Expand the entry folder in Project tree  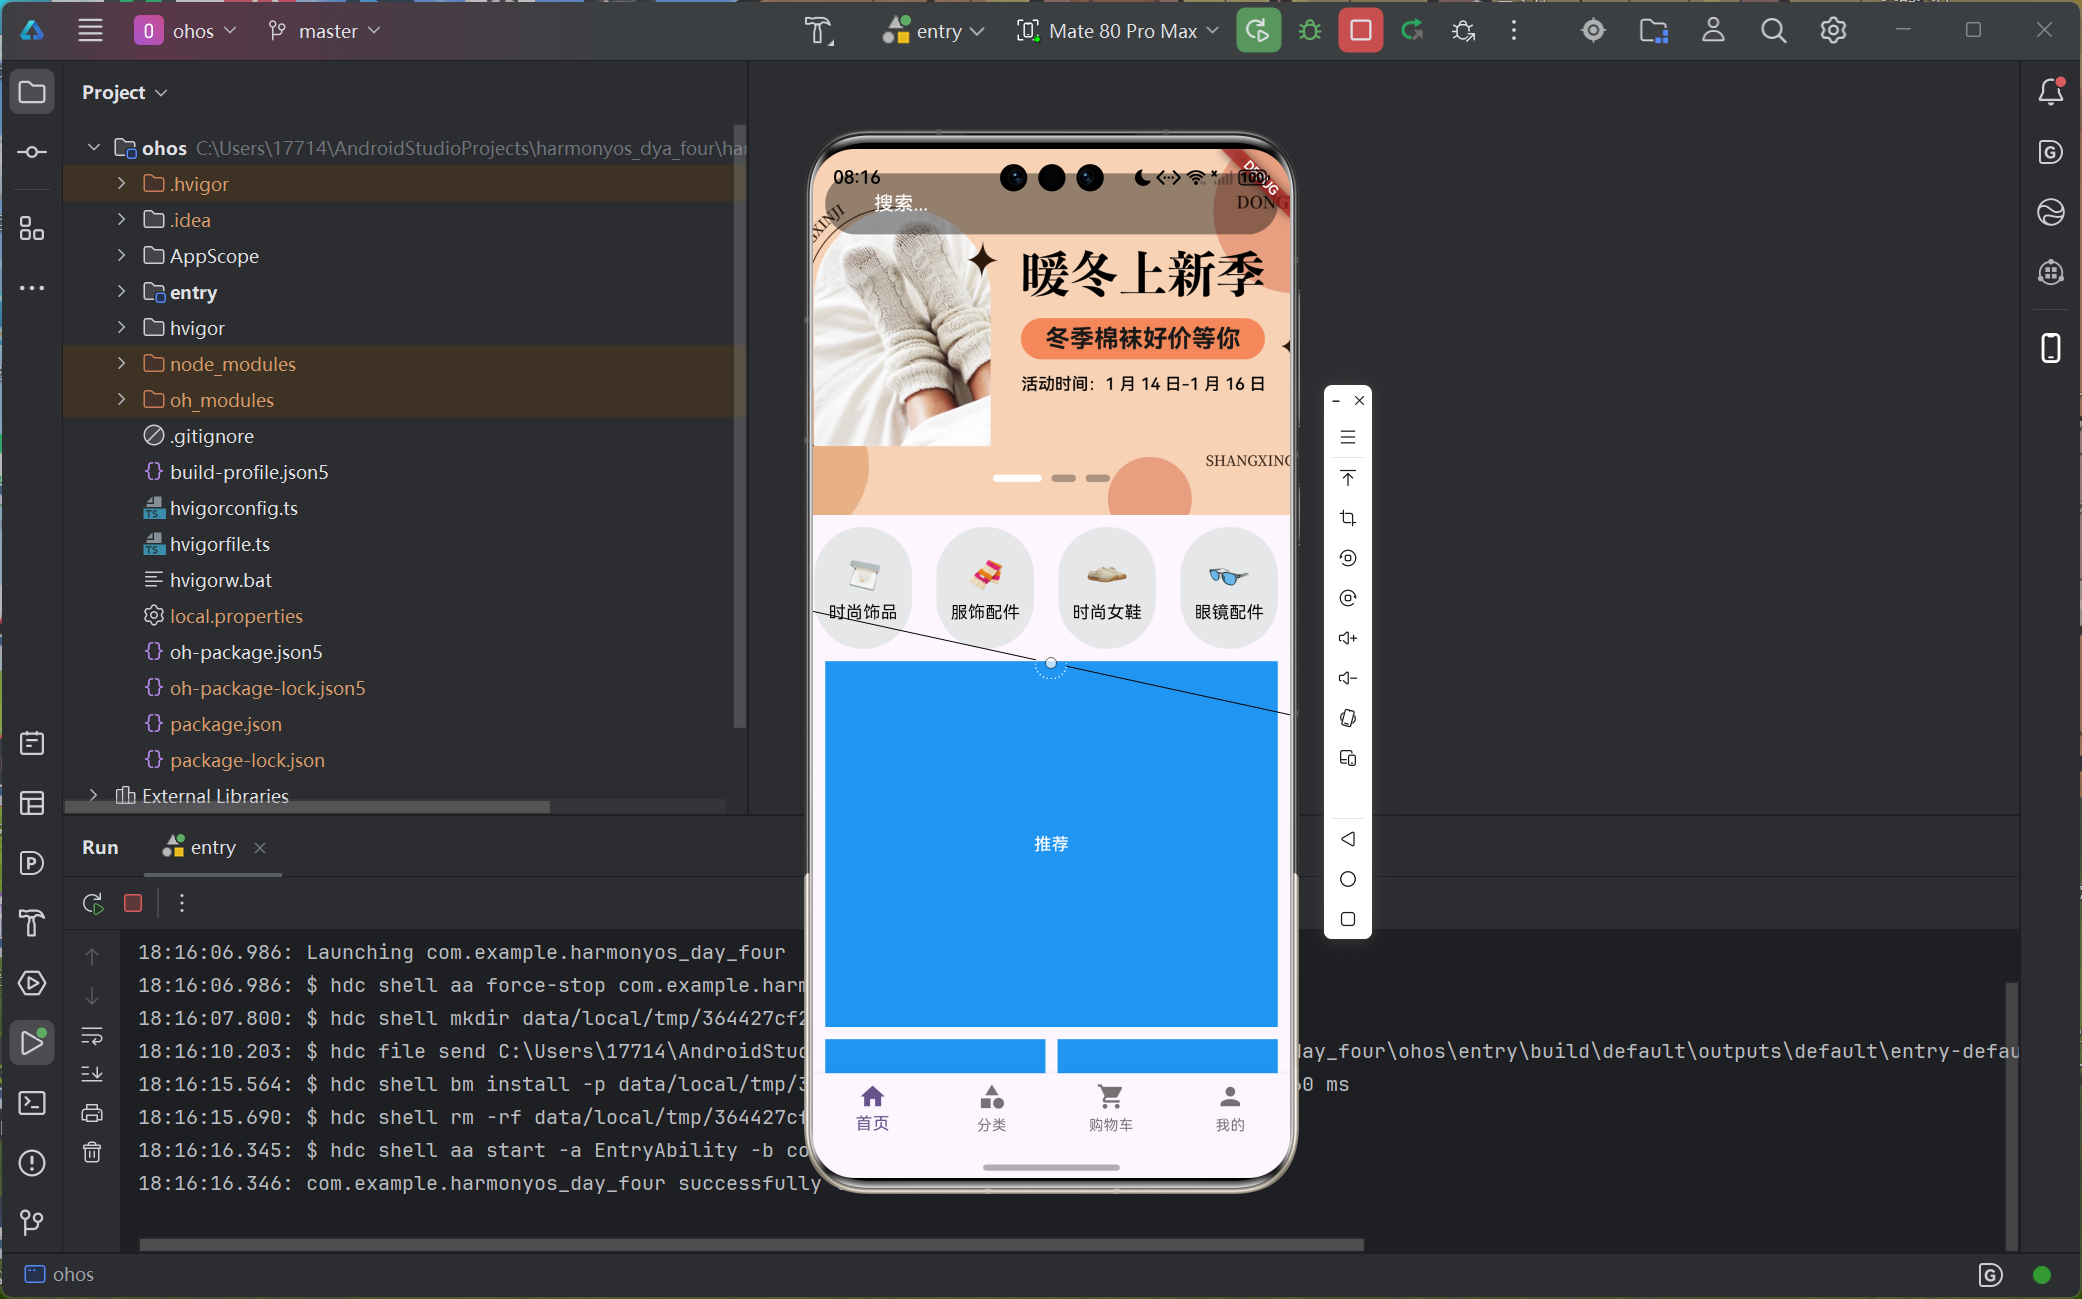click(120, 292)
